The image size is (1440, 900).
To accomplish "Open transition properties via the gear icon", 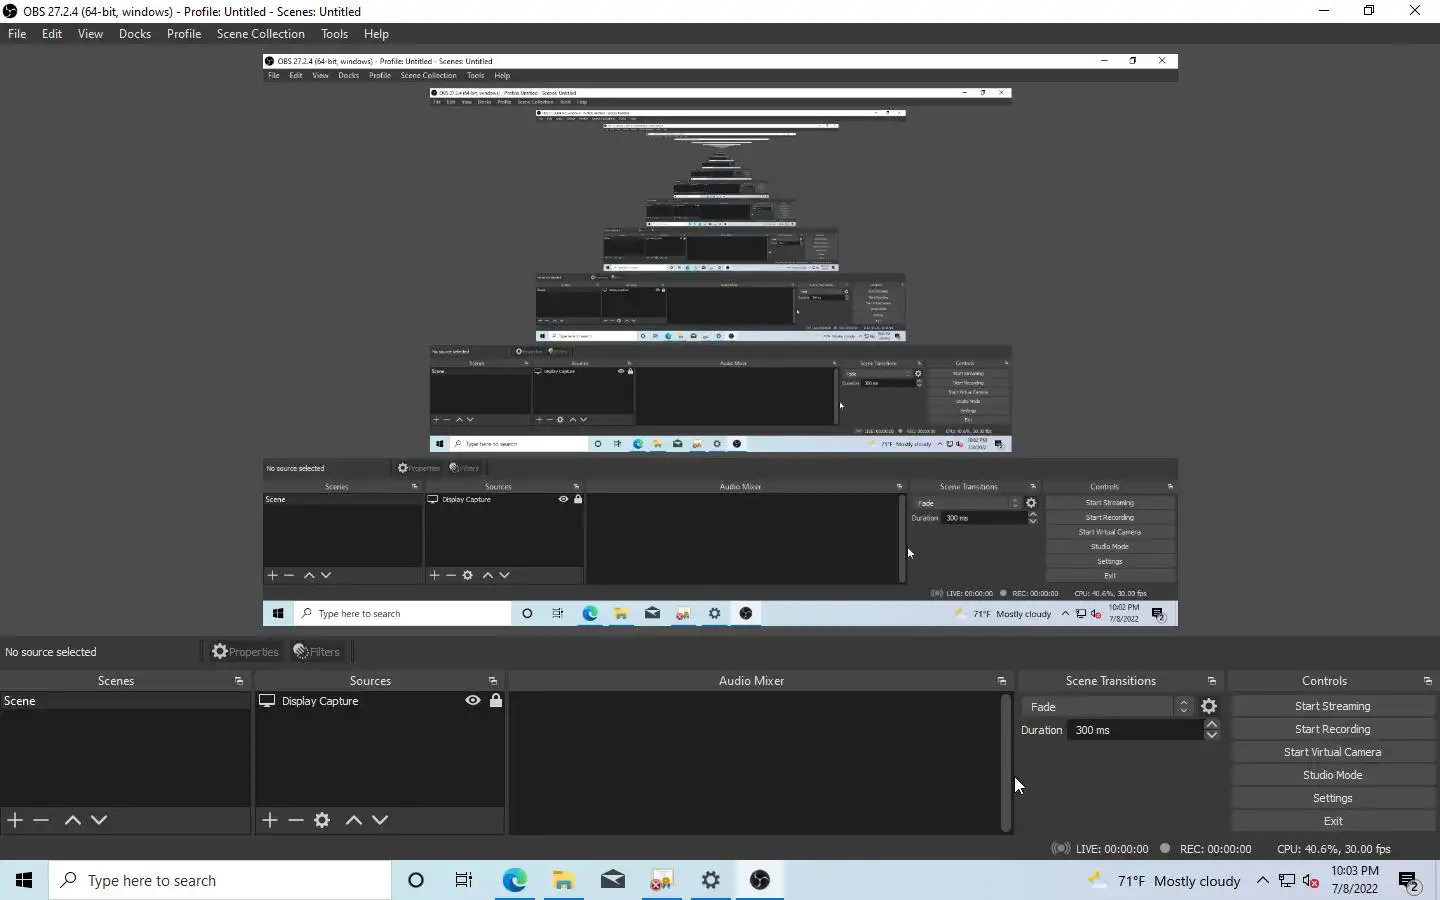I will [x=1209, y=706].
